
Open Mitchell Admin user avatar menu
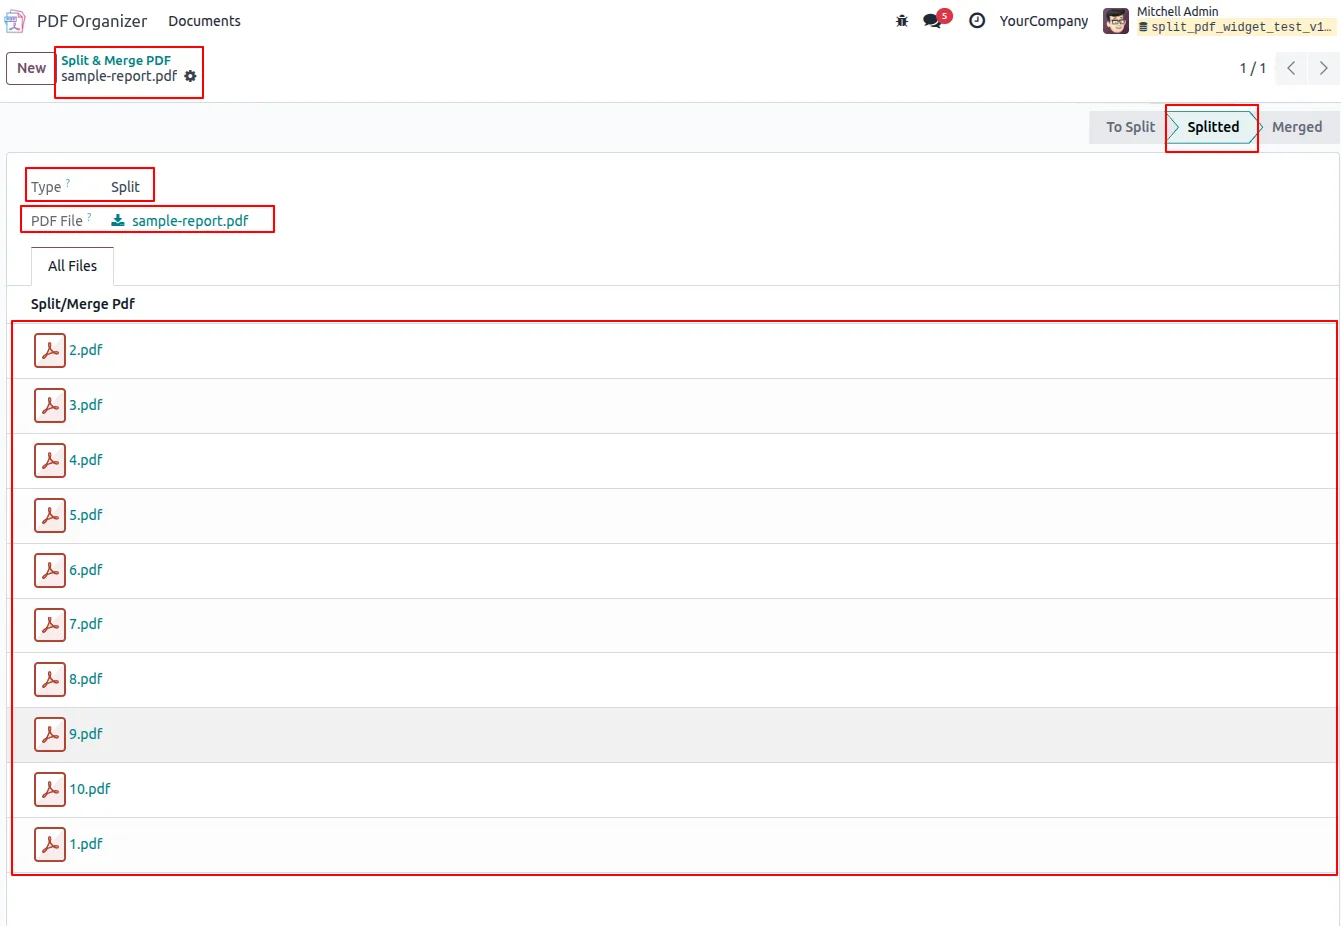pos(1116,21)
